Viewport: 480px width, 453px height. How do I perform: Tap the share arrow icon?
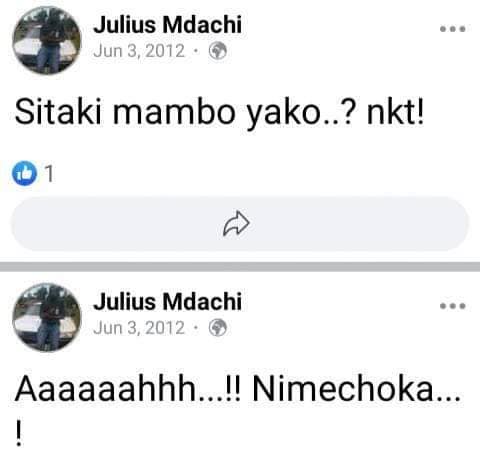pos(236,223)
